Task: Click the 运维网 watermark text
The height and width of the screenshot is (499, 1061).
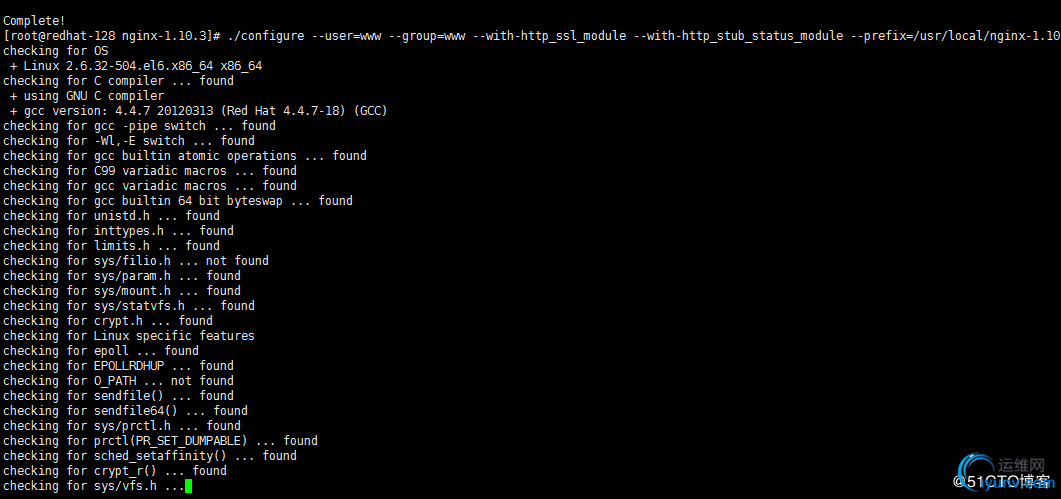Action: 1020,465
